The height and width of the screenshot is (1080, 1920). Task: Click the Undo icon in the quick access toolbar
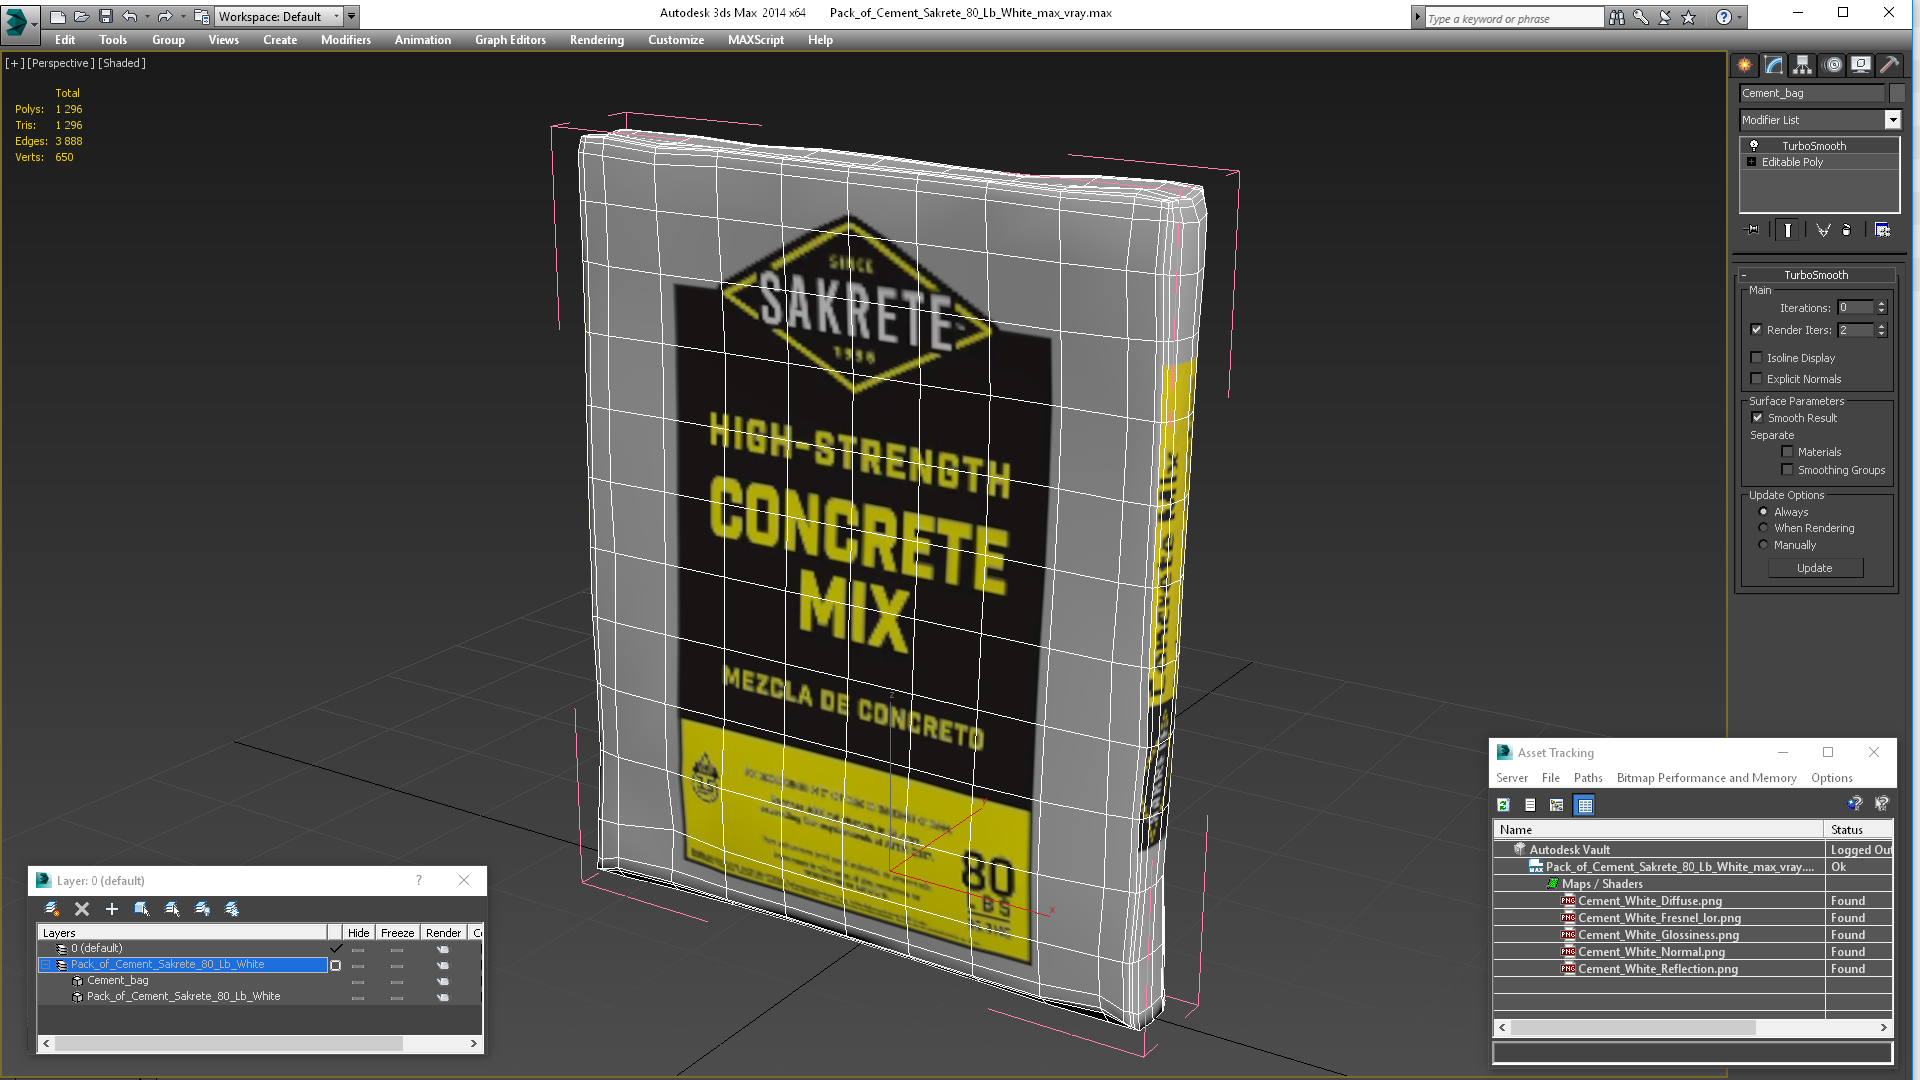pos(129,17)
